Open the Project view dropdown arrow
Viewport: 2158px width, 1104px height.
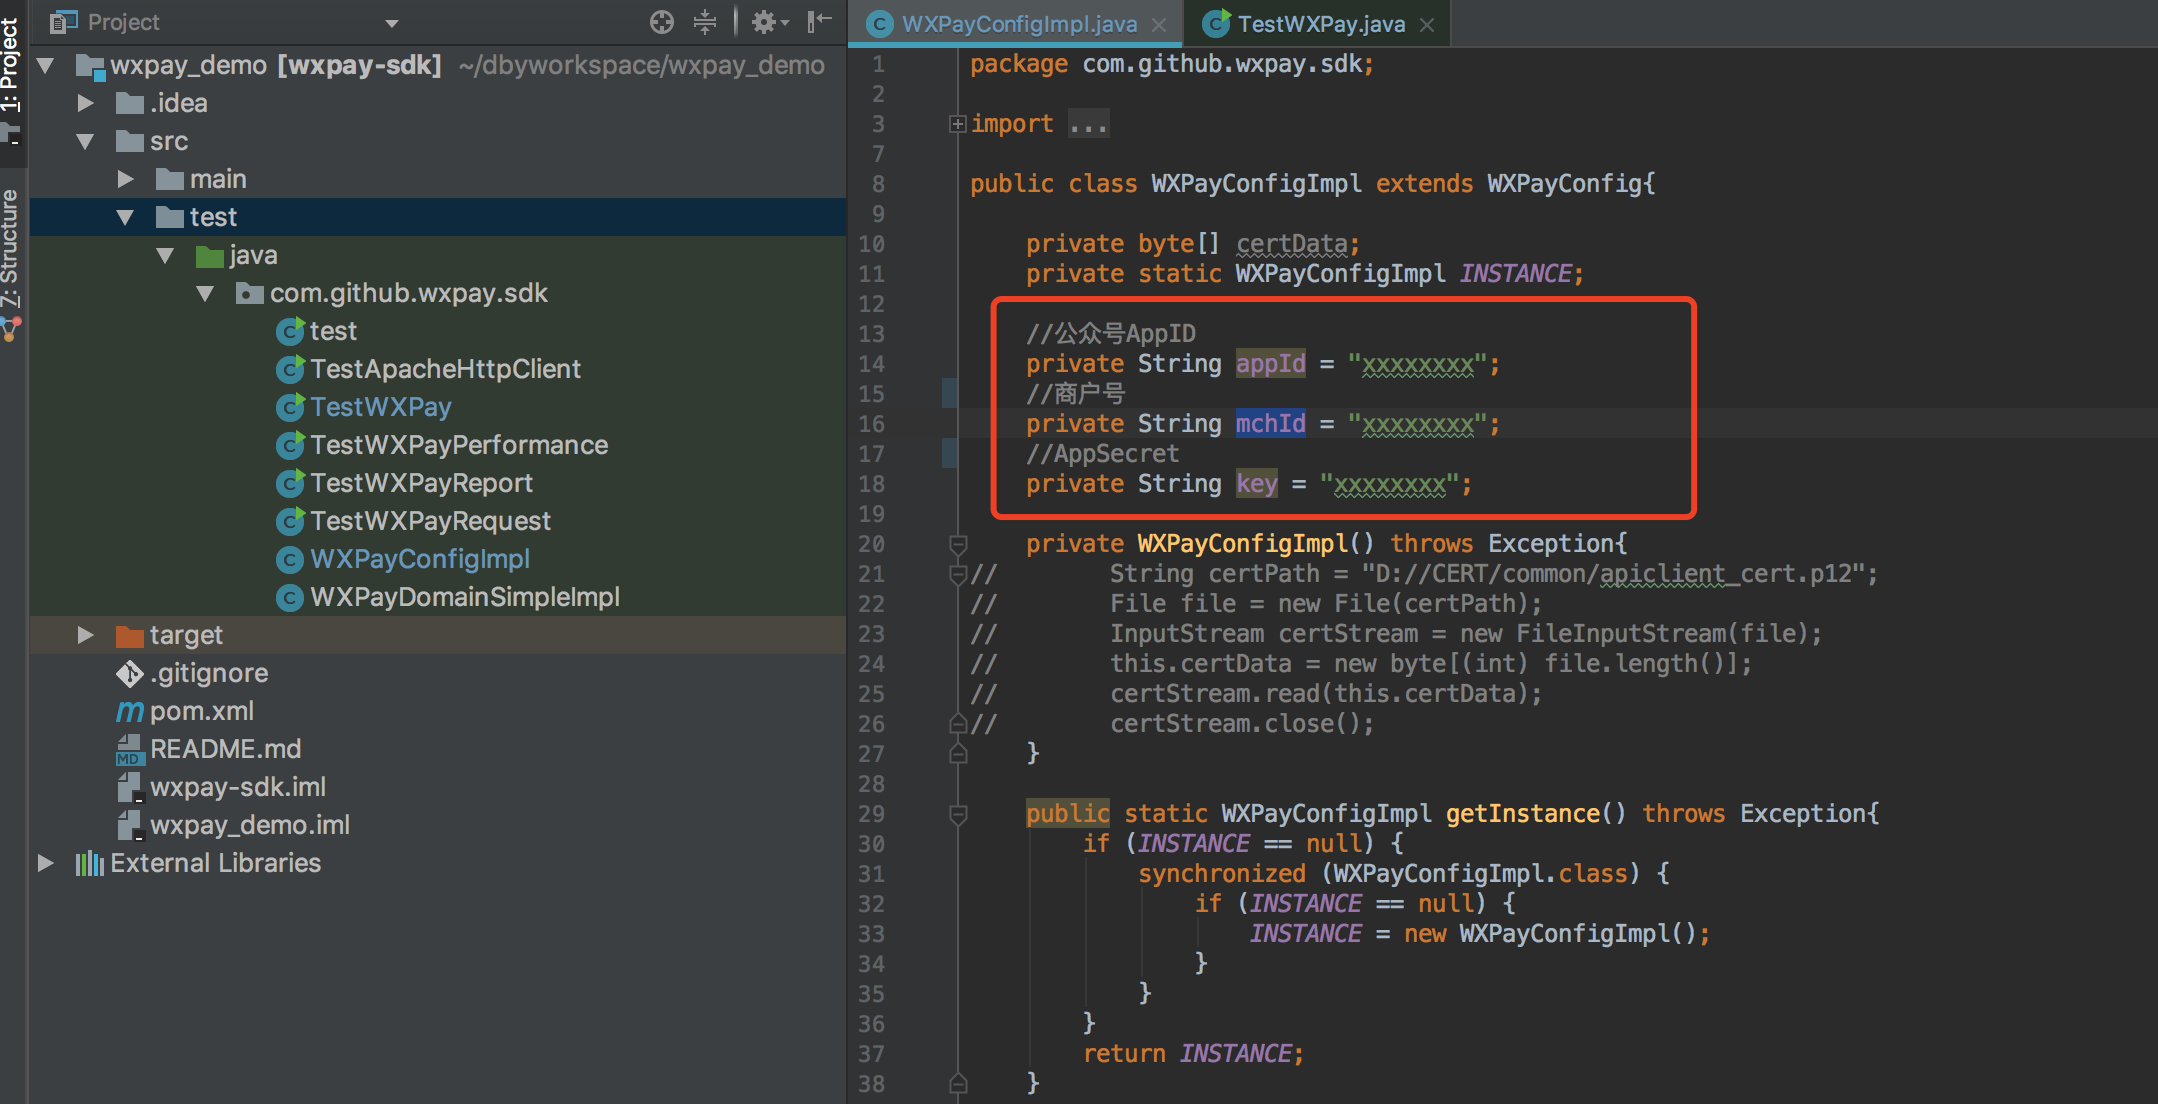392,23
